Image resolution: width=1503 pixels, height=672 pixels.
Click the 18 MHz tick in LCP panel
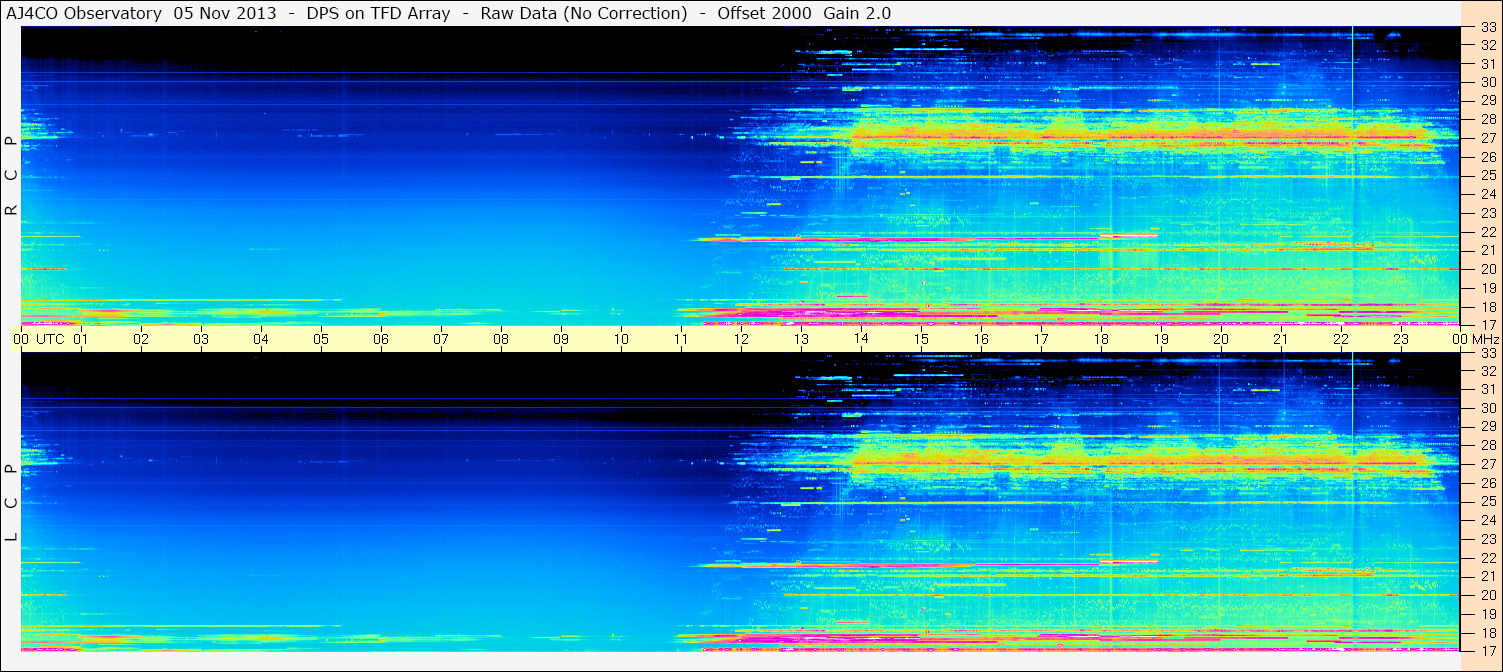click(1487, 633)
